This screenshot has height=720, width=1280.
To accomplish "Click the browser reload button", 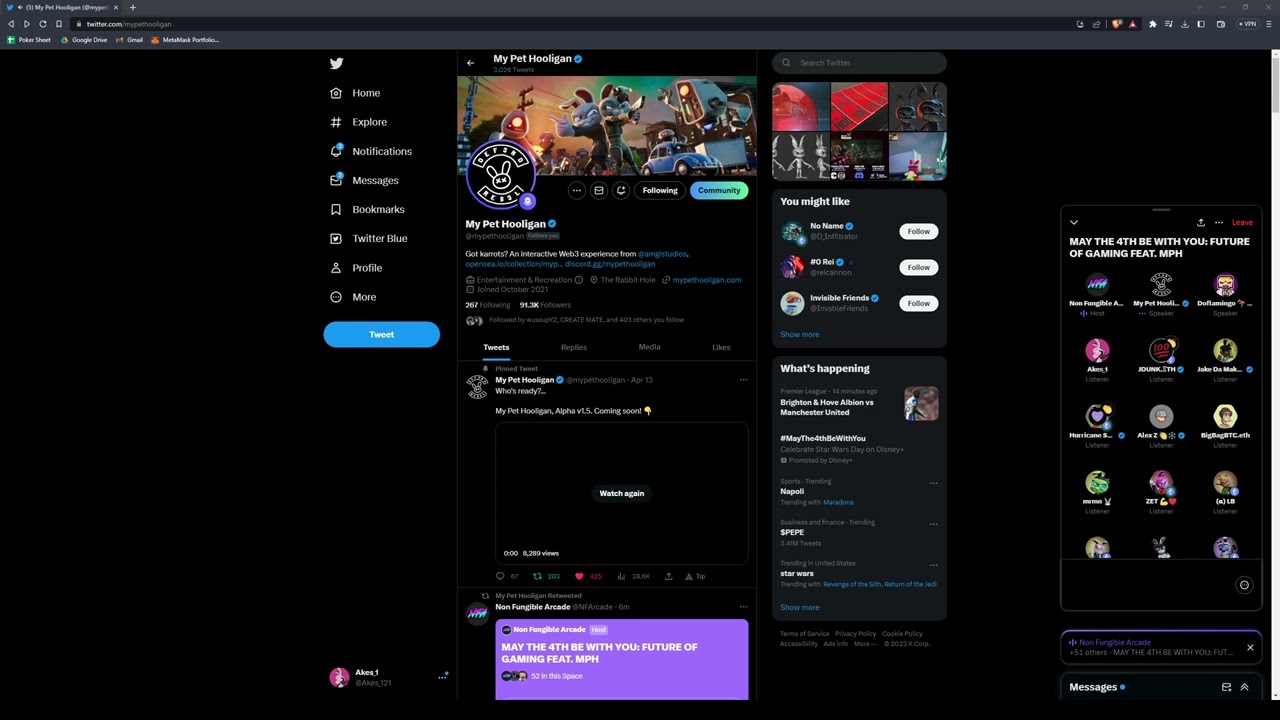I will point(42,24).
